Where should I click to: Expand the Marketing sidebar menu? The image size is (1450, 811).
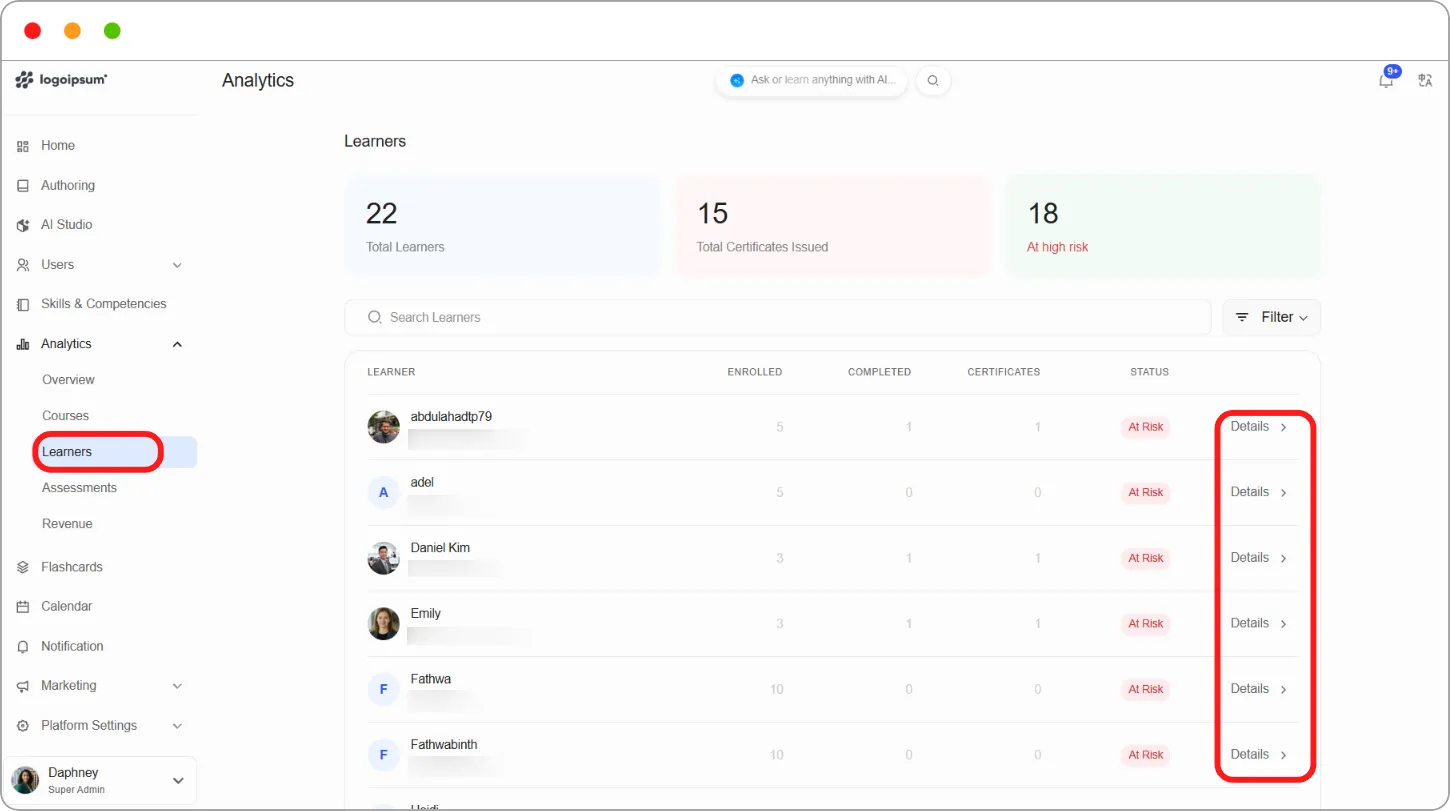100,686
